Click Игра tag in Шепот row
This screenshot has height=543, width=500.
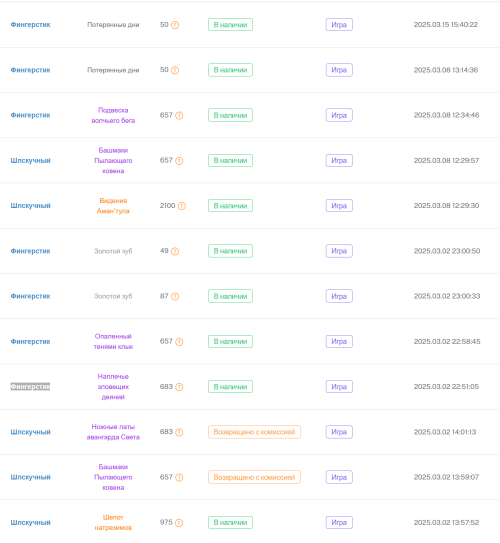pyautogui.click(x=339, y=522)
